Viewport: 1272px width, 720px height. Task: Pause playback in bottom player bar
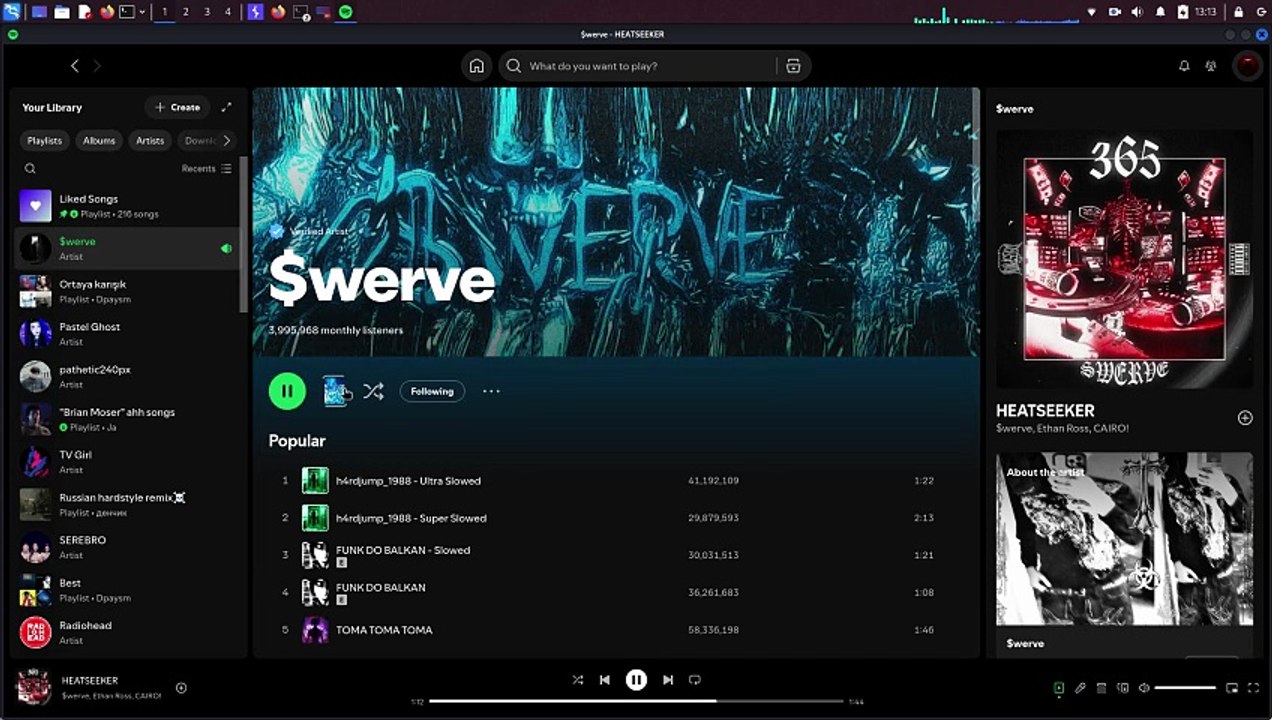[636, 680]
